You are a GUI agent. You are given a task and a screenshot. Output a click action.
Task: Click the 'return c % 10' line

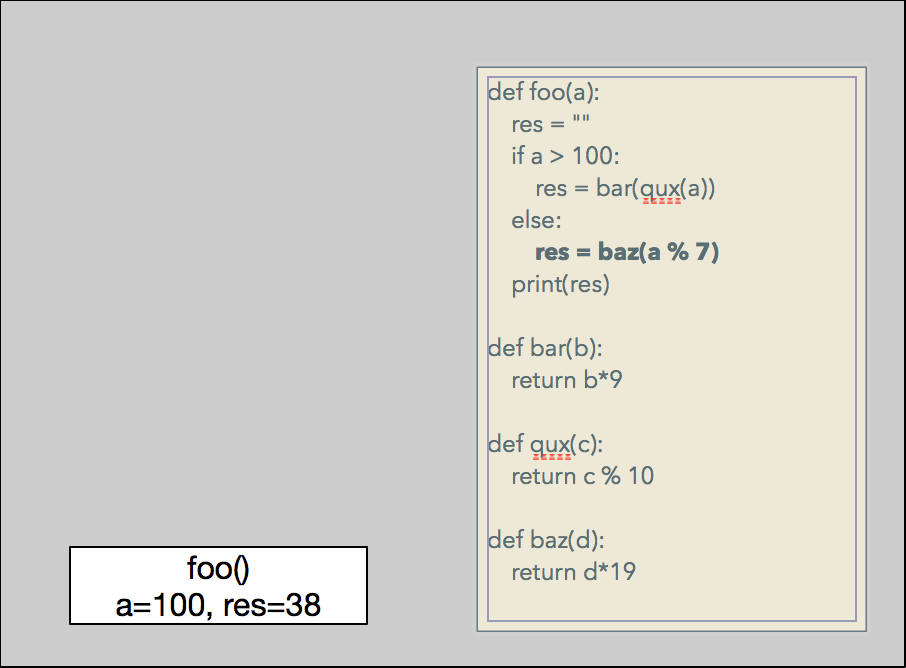(582, 476)
